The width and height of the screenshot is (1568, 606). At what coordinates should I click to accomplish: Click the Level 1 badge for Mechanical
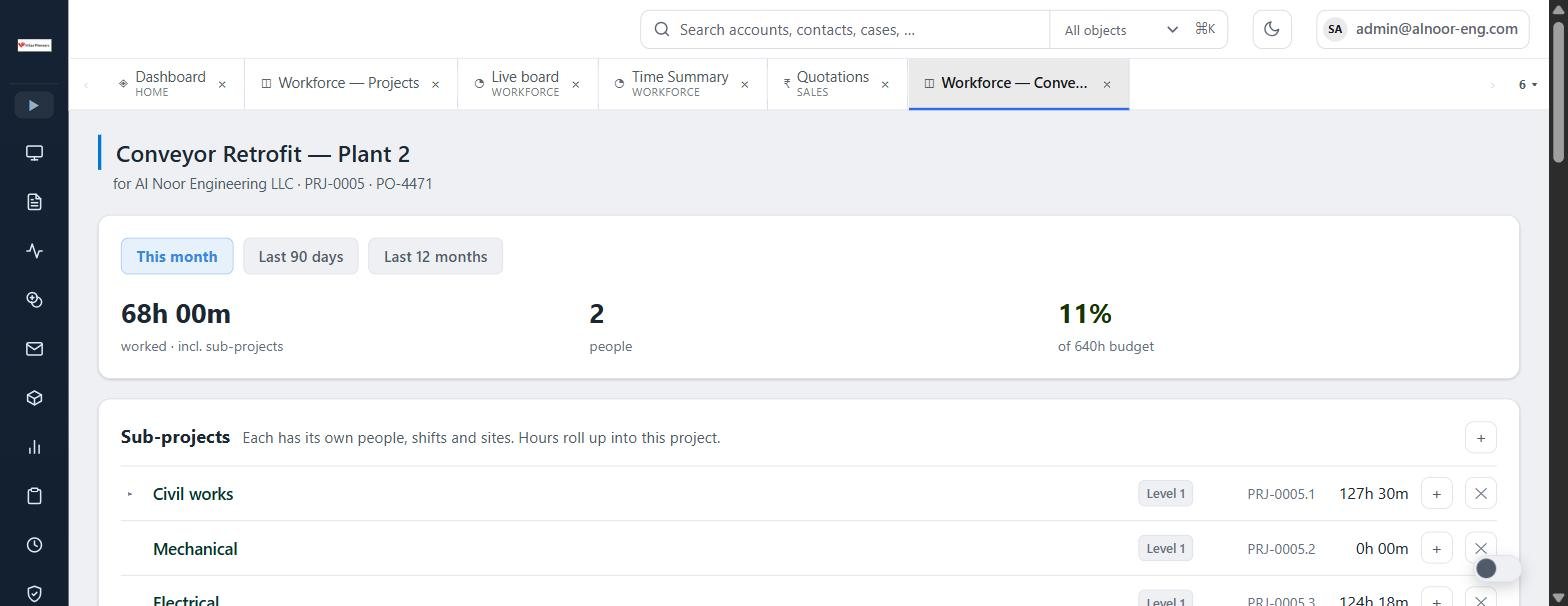pyautogui.click(x=1165, y=548)
